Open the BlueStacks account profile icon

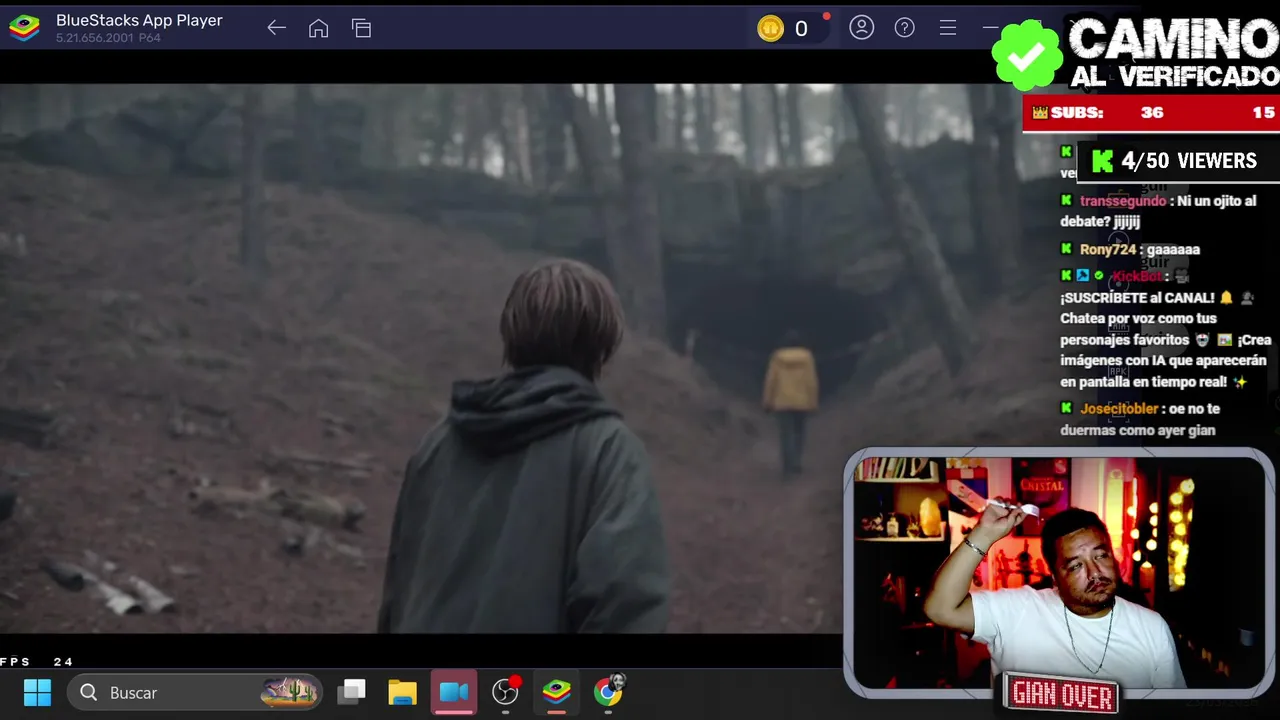[861, 28]
